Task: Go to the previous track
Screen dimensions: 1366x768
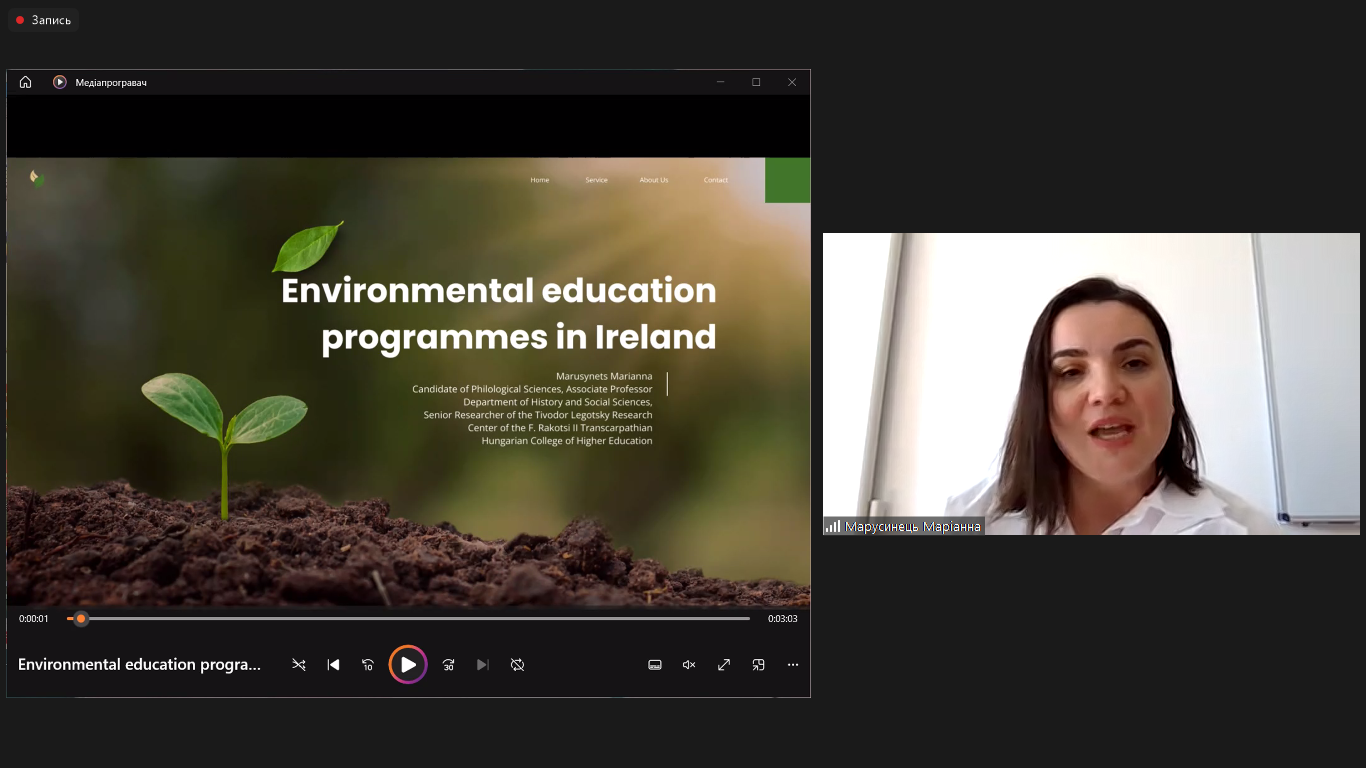Action: click(334, 665)
